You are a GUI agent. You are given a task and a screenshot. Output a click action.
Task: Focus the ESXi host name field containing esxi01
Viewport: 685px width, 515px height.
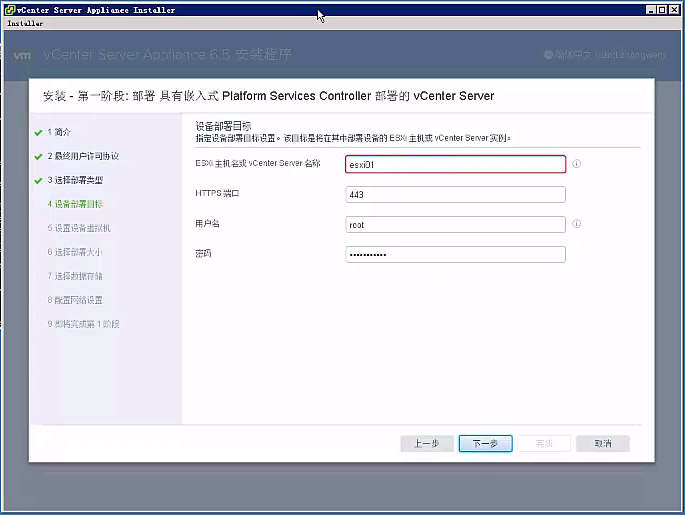455,164
